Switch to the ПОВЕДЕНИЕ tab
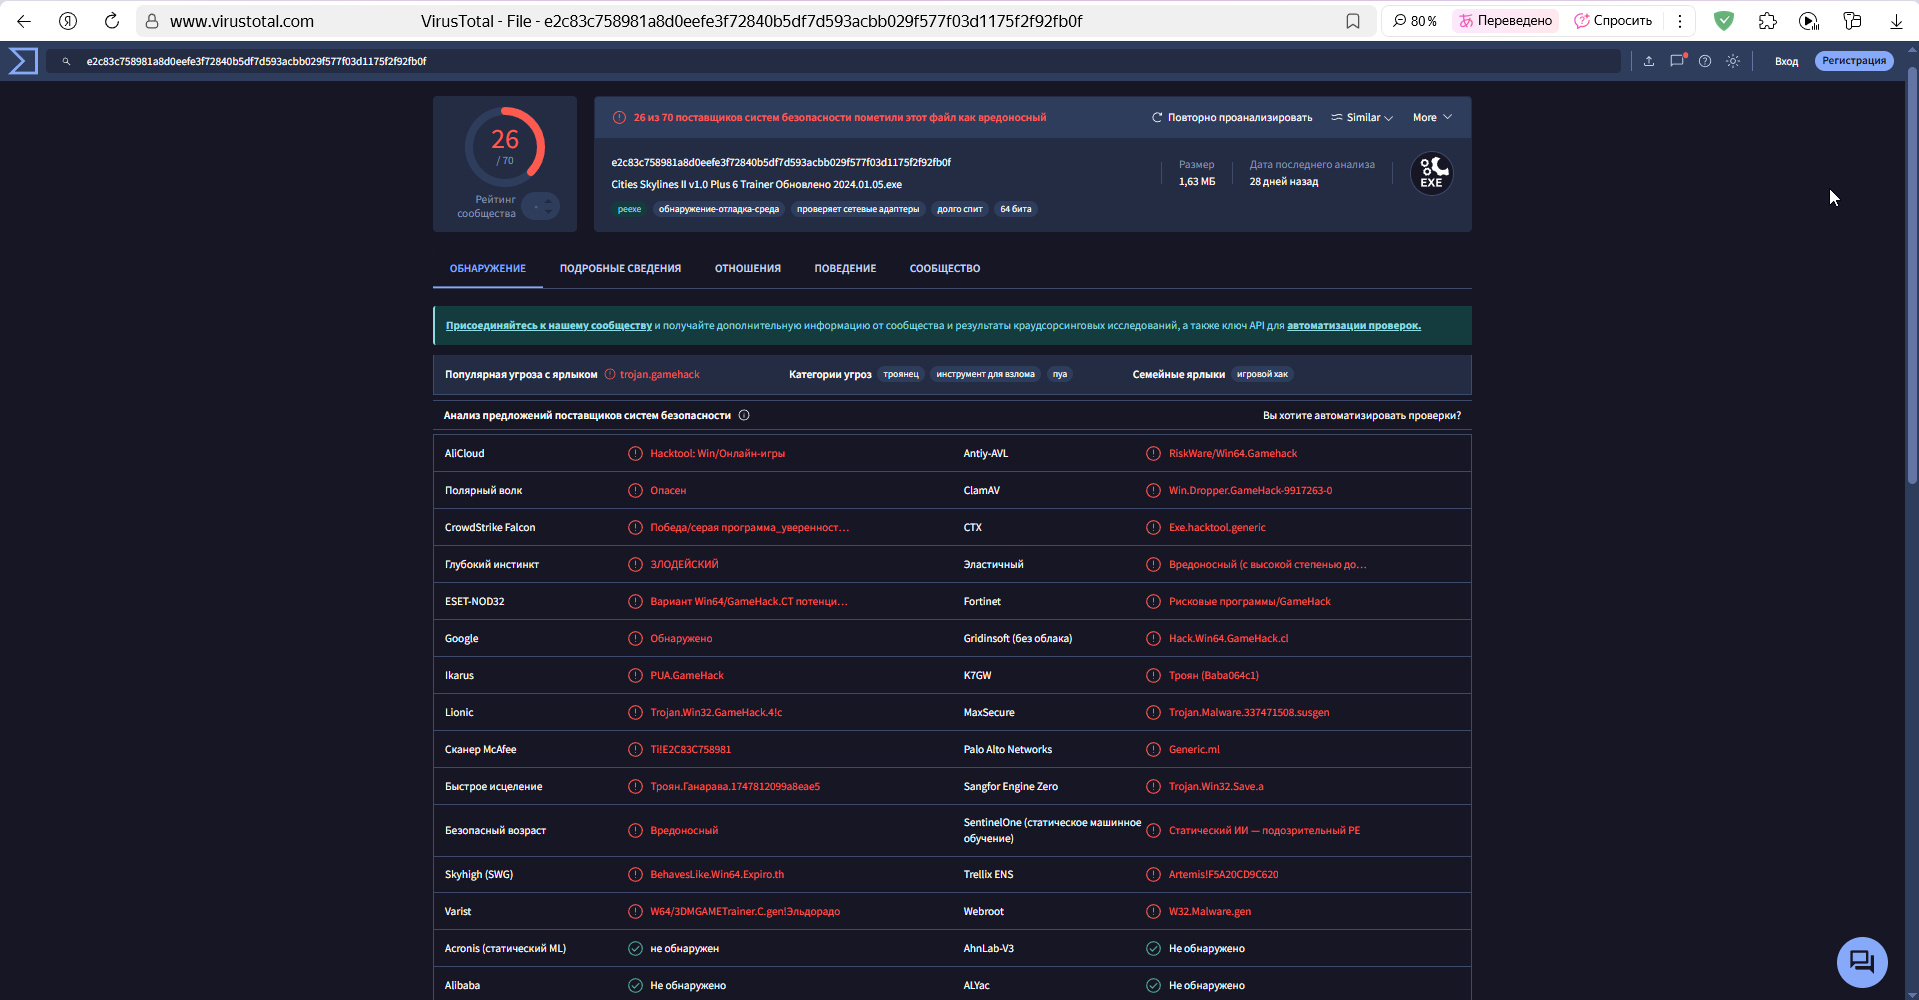1919x1000 pixels. (845, 269)
